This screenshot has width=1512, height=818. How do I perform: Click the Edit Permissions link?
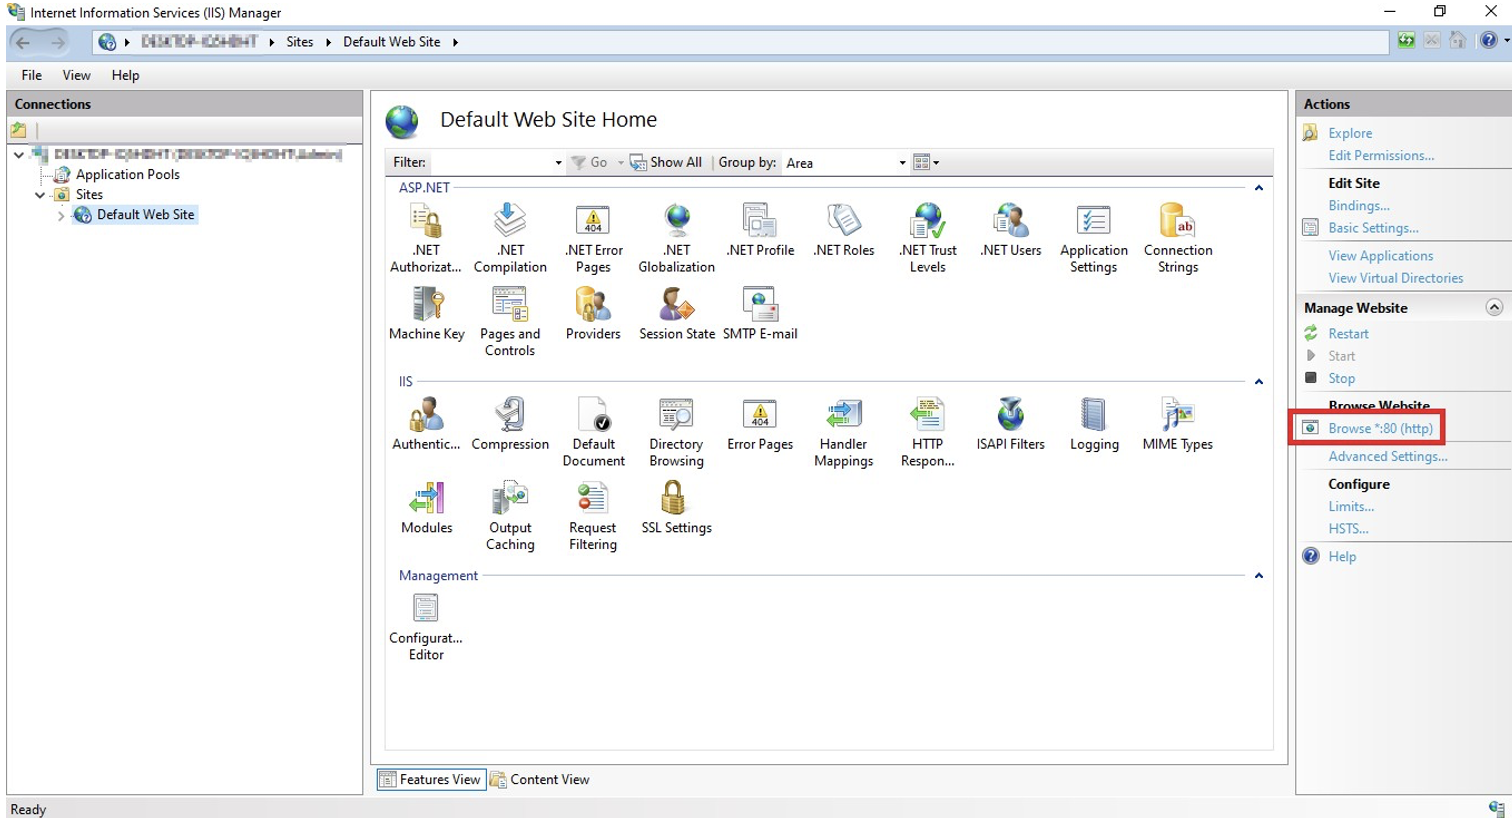[1381, 155]
